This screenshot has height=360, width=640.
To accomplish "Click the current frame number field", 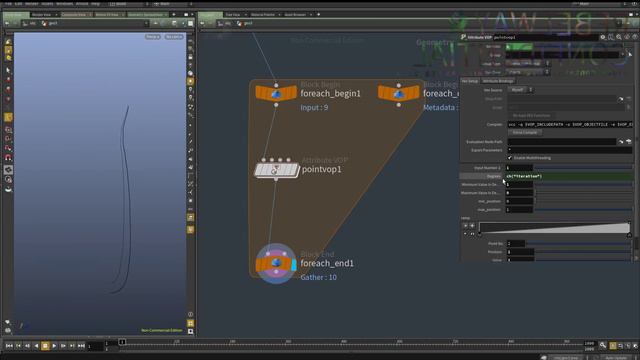I will pyautogui.click(x=96, y=346).
